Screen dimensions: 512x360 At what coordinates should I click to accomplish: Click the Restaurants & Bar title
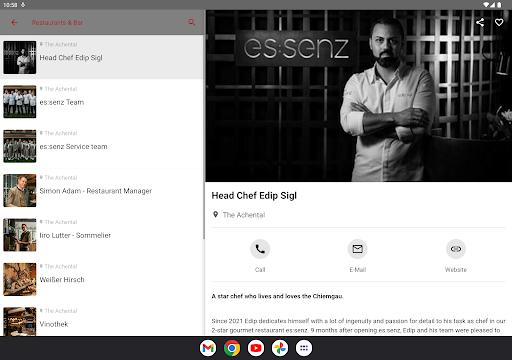point(57,22)
